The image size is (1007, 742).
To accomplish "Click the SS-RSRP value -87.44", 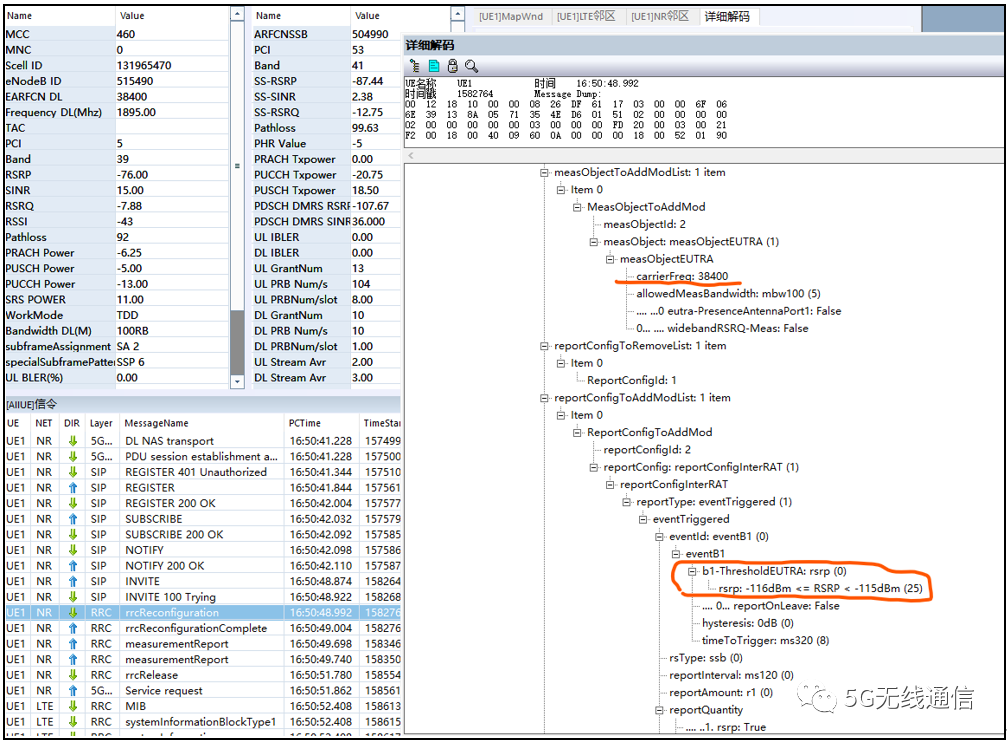I will point(367,81).
